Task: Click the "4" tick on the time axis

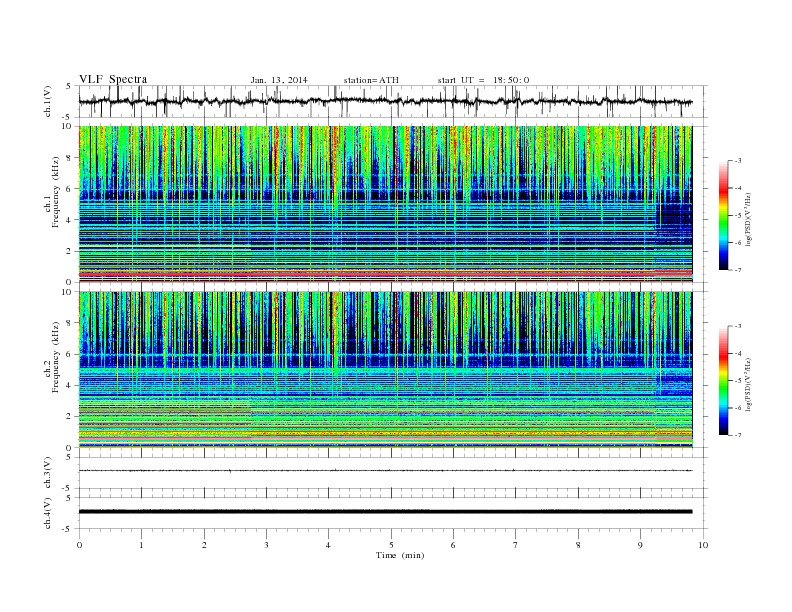Action: [x=328, y=545]
